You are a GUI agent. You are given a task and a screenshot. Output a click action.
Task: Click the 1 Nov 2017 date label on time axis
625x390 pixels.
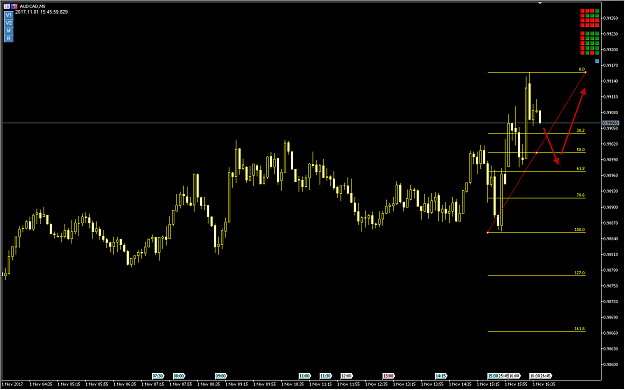(x=13, y=384)
